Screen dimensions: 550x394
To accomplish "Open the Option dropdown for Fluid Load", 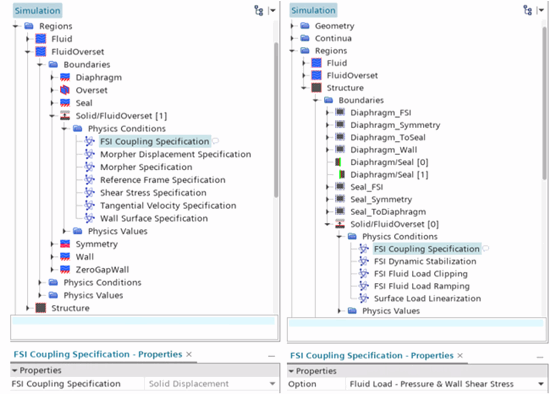I will point(541,384).
